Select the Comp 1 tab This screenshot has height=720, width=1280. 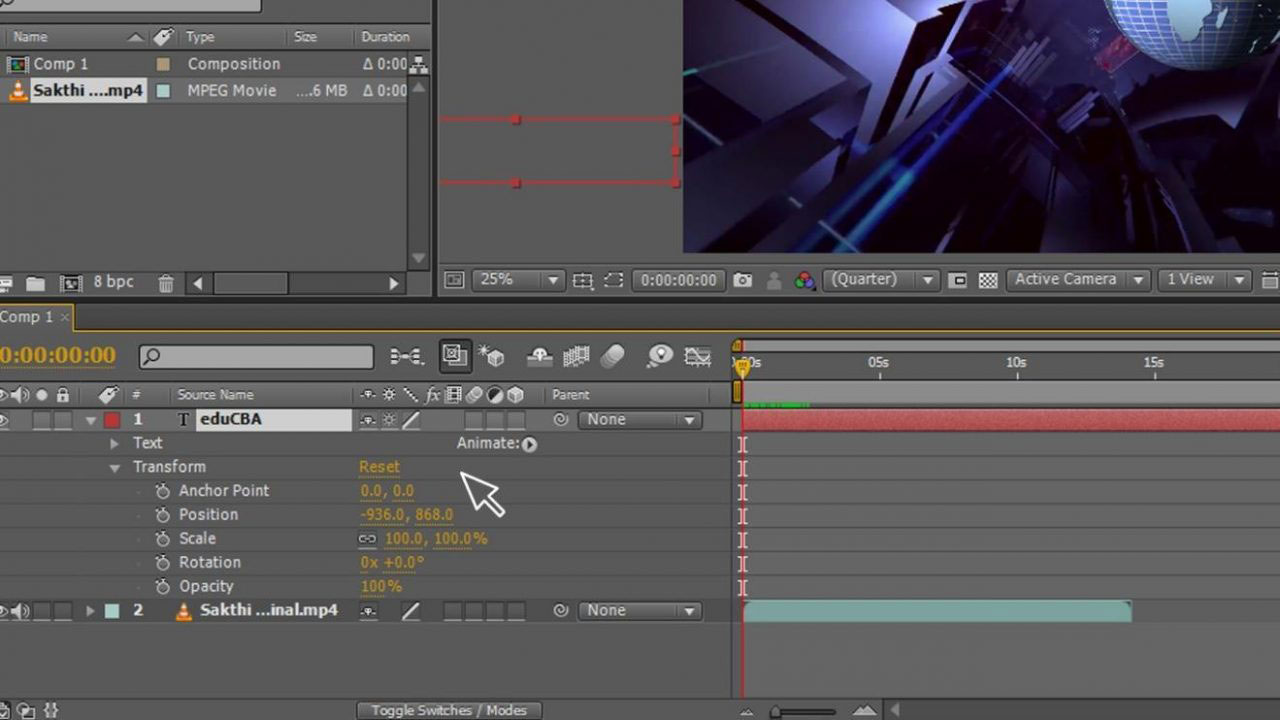28,317
